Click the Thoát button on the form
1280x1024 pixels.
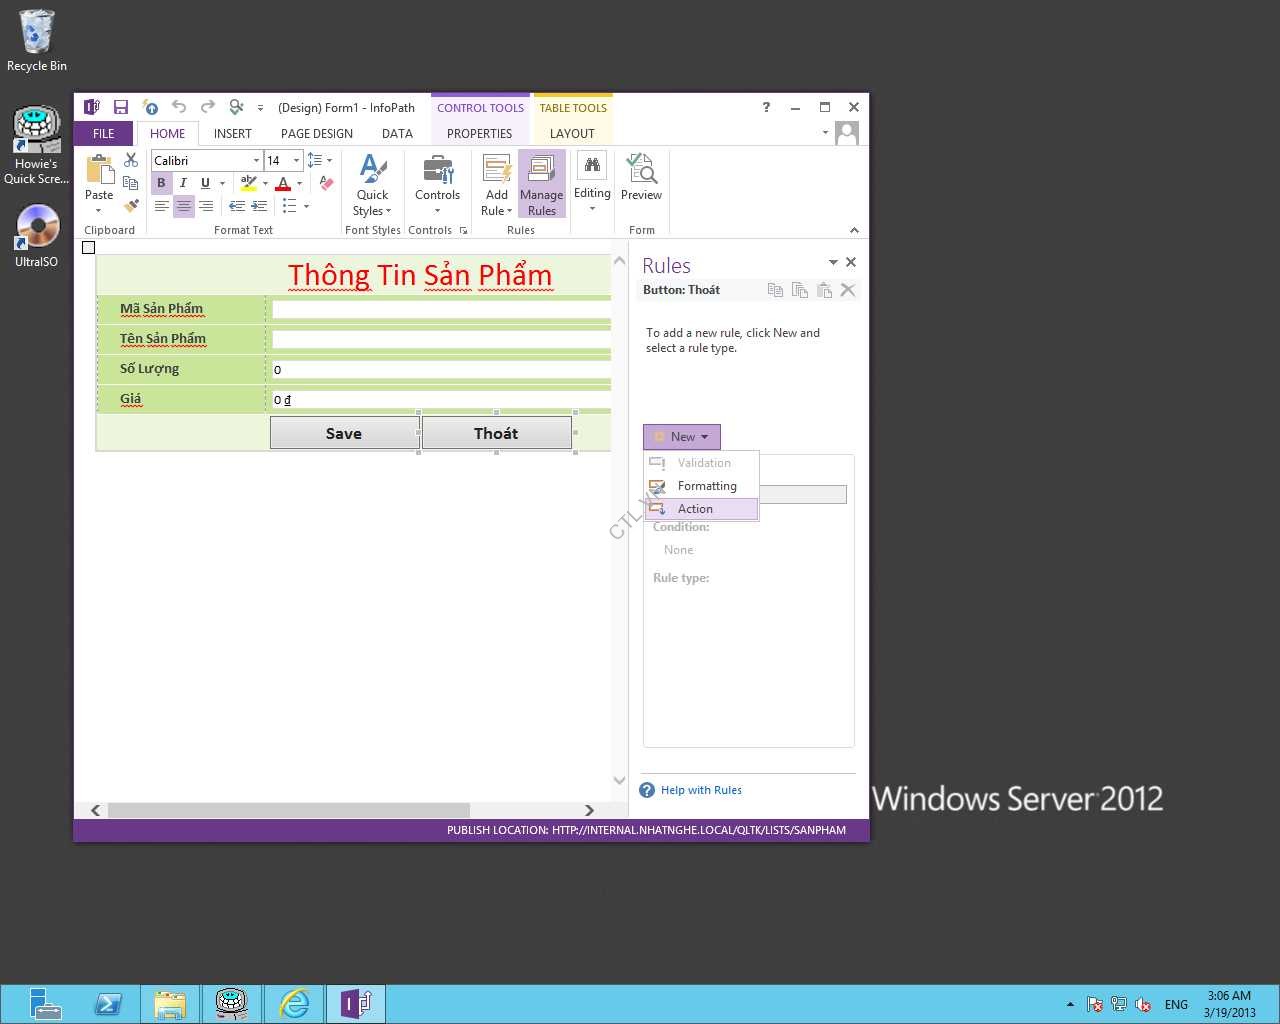click(x=496, y=433)
